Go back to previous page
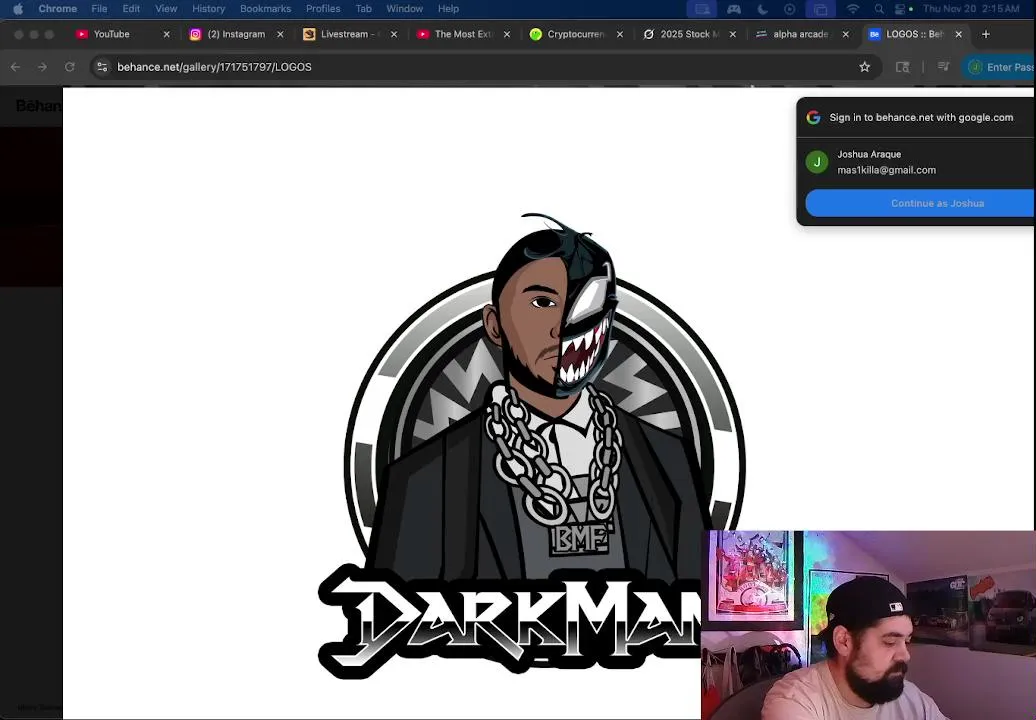The image size is (1036, 720). [x=15, y=67]
